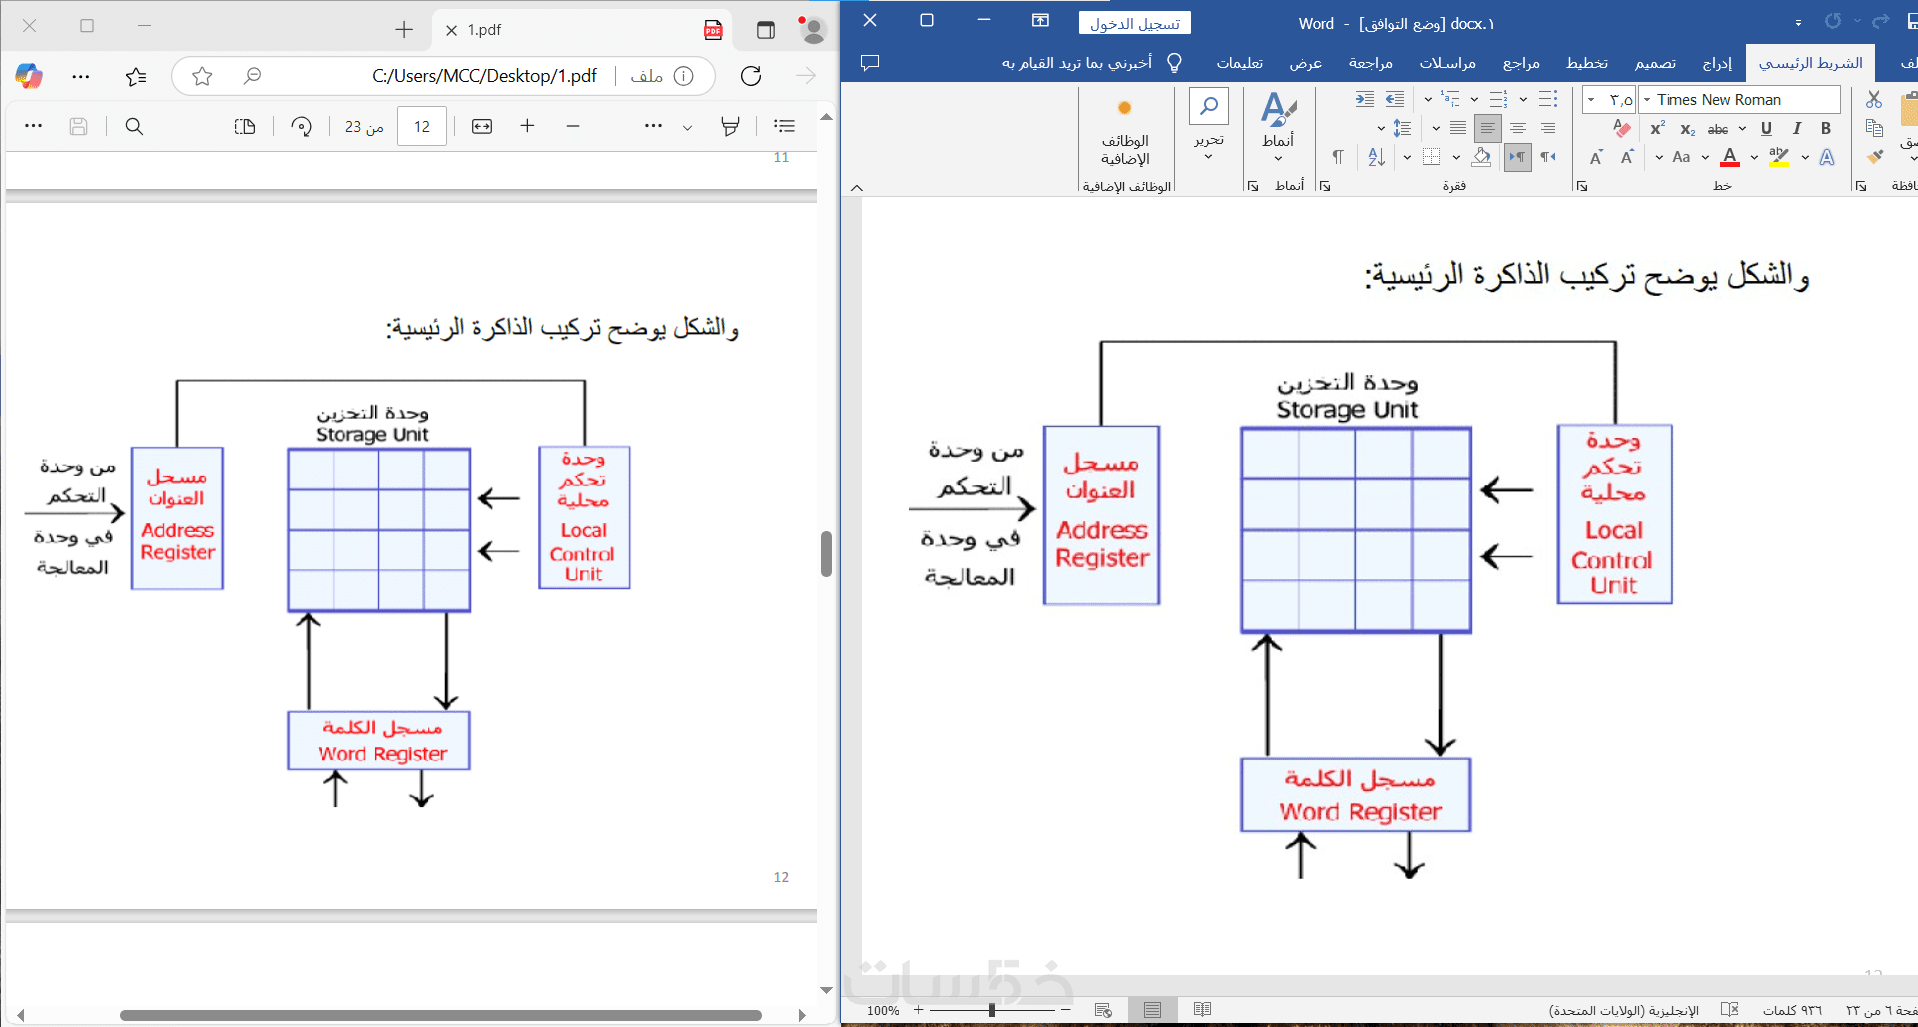Click the word count in Word status bar
1918x1027 pixels.
click(1792, 1010)
